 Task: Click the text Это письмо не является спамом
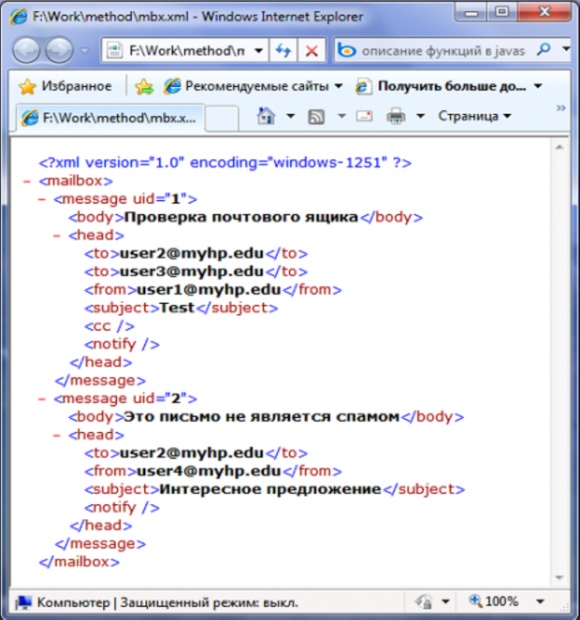[x=262, y=417]
